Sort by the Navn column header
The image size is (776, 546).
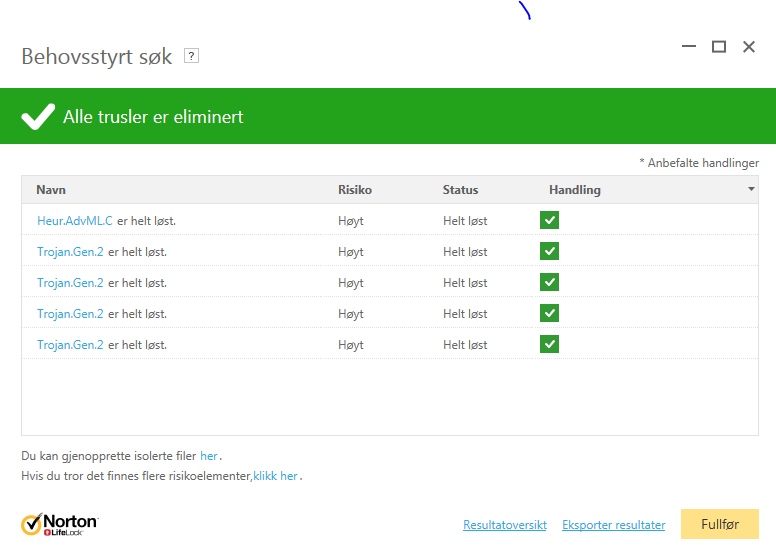(x=51, y=190)
